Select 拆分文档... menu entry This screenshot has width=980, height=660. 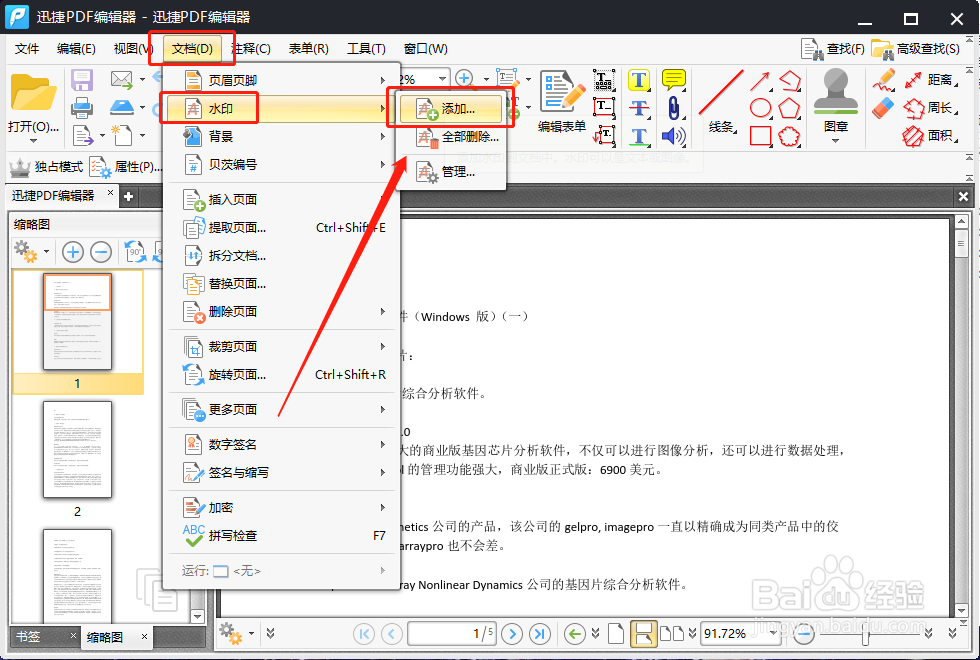coord(281,256)
